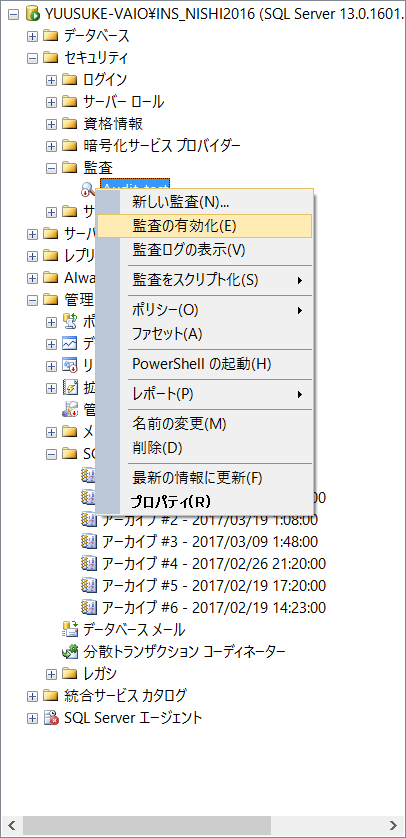Image resolution: width=406 pixels, height=838 pixels.
Task: Select 最新の情報に更新(F) menu entry
Action: click(x=204, y=477)
